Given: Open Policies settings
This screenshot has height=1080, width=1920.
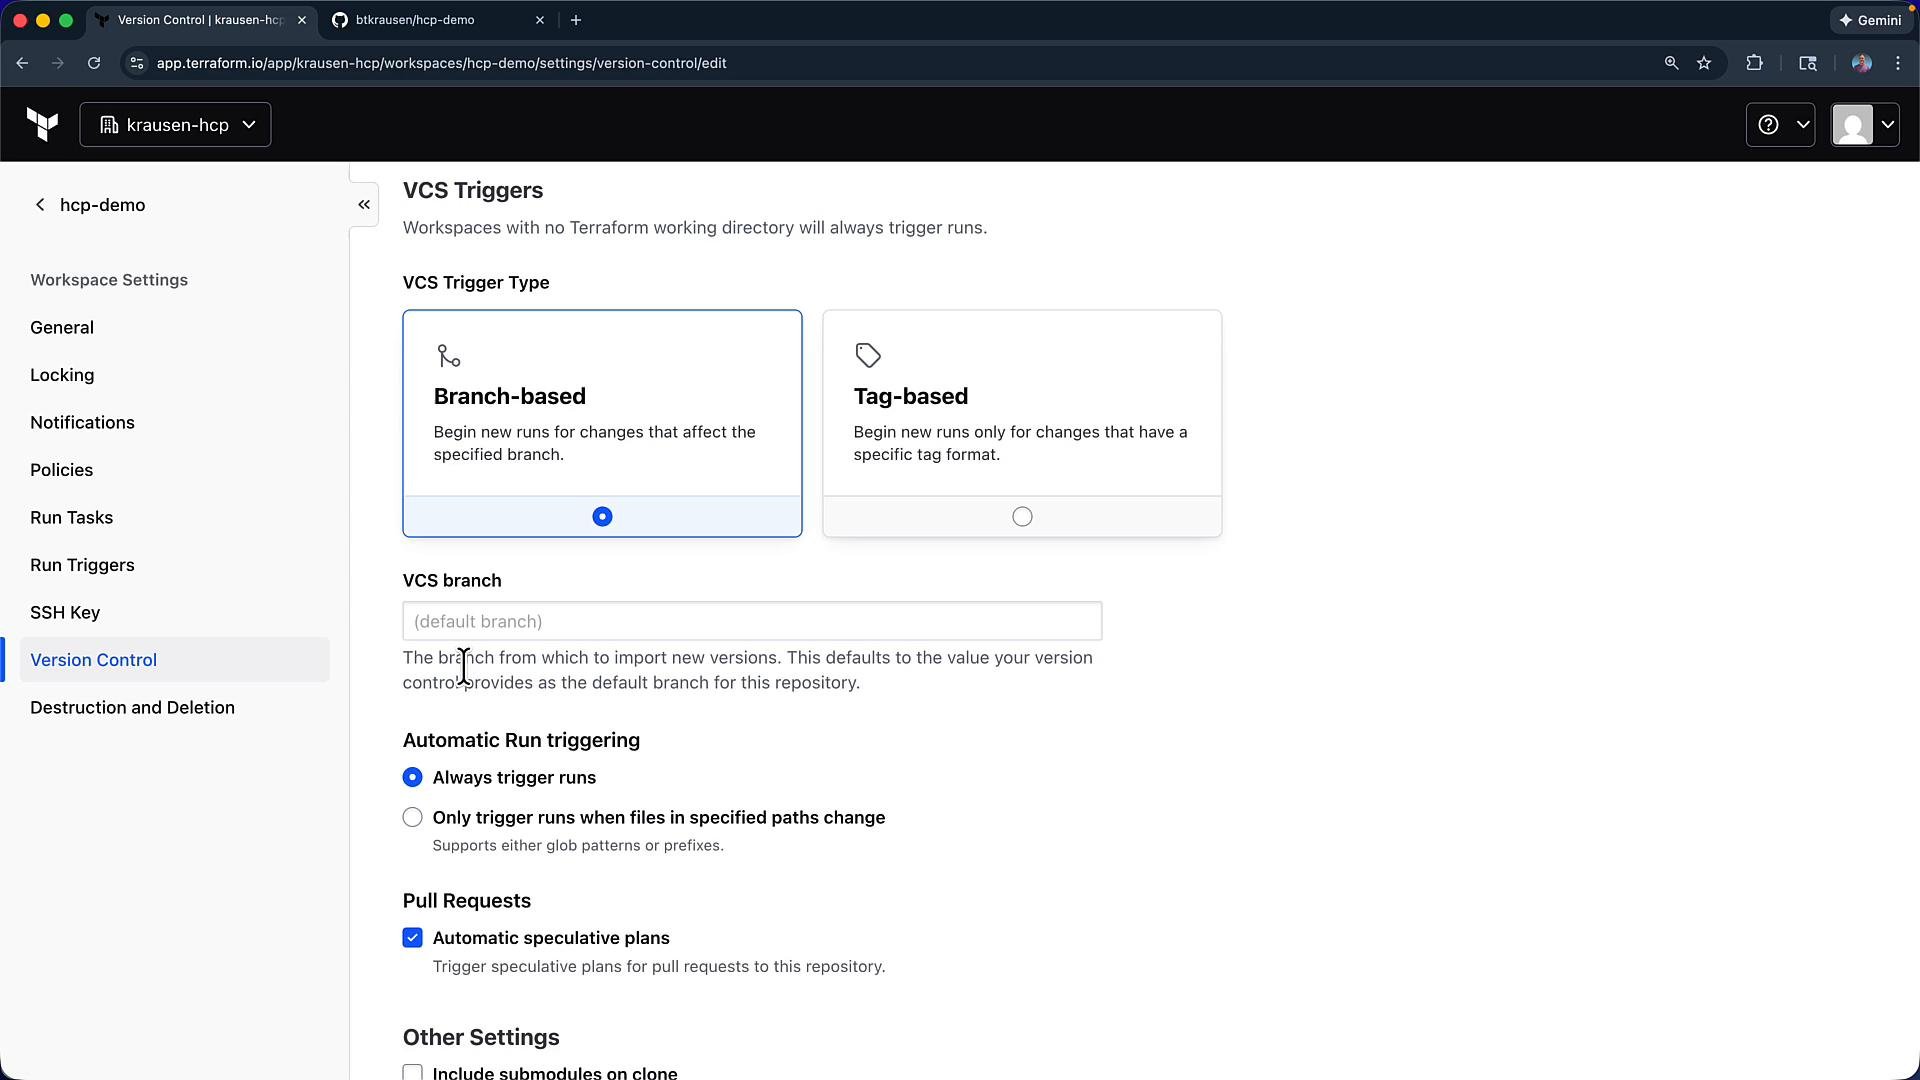Looking at the screenshot, I should (61, 470).
